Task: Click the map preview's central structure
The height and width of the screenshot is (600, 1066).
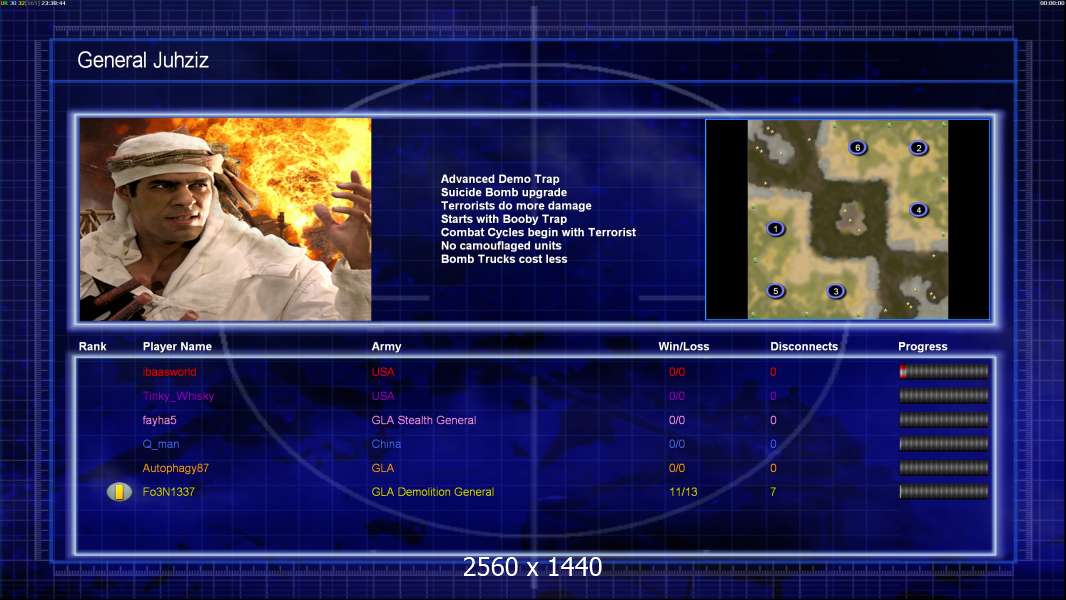Action: click(850, 218)
